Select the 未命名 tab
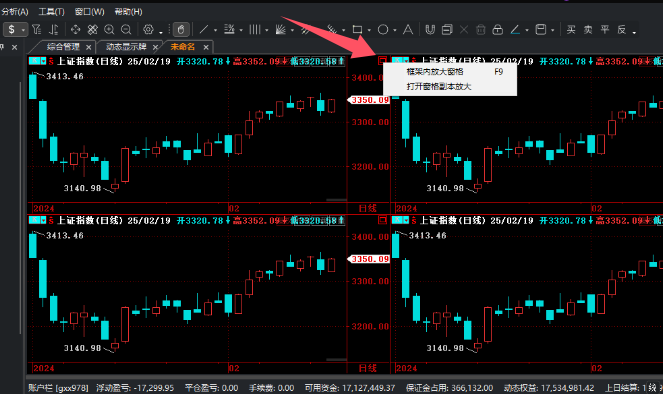The image size is (663, 394). pyautogui.click(x=183, y=47)
